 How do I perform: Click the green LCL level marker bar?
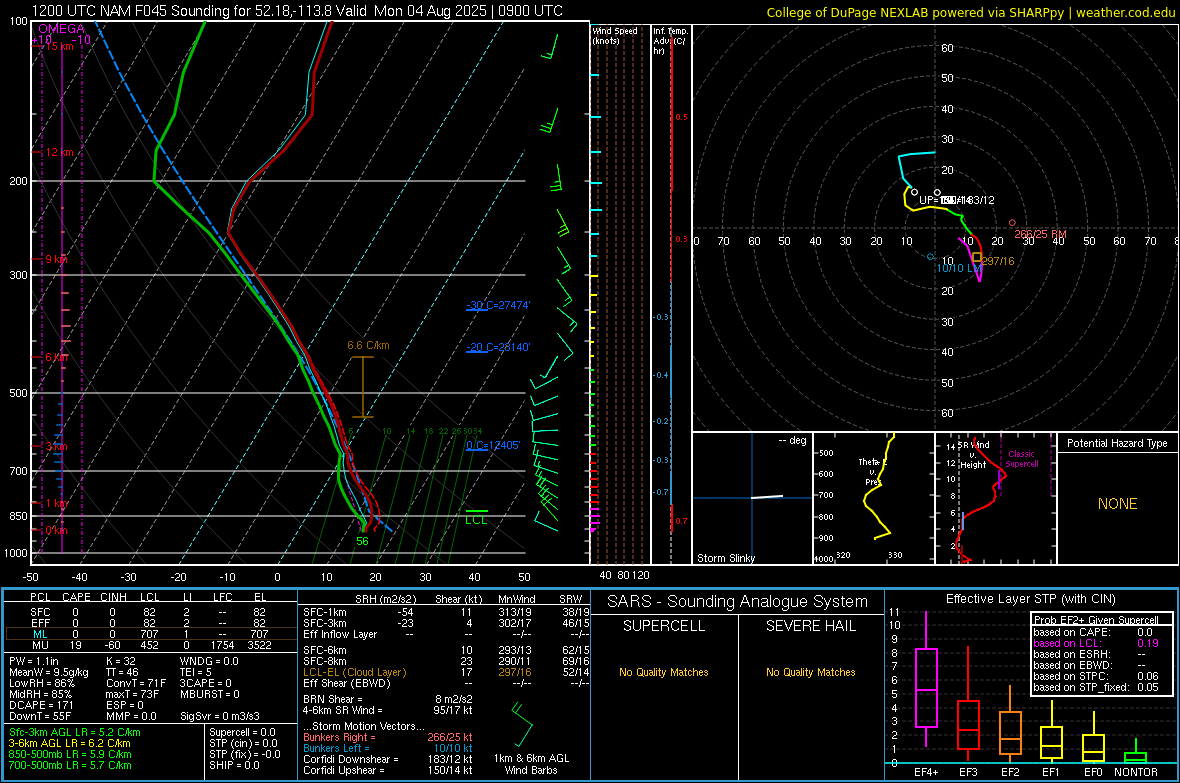click(476, 511)
